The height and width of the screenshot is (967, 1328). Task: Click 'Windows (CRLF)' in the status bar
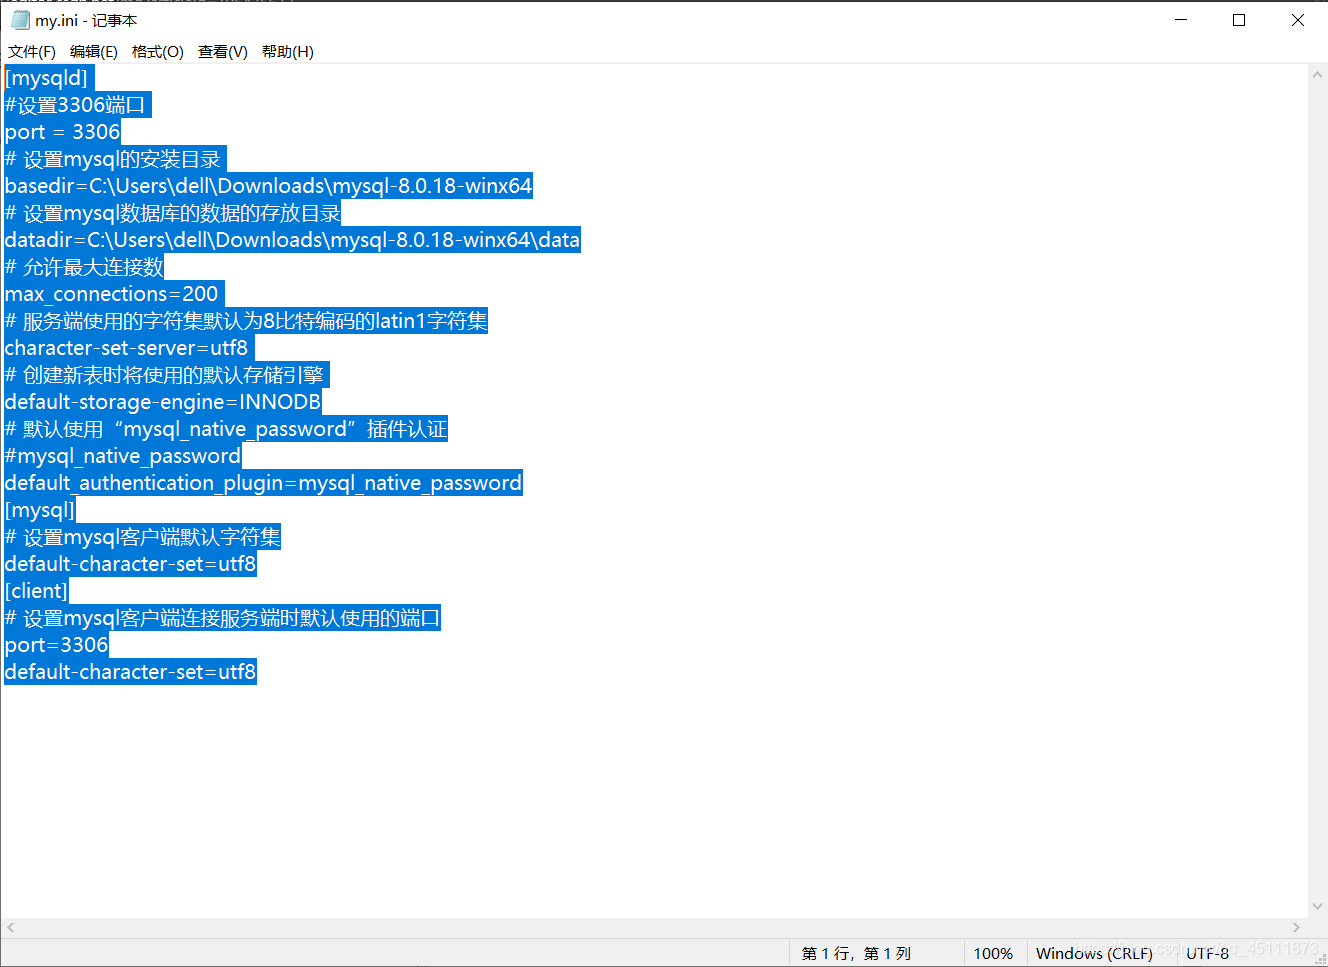click(1094, 954)
